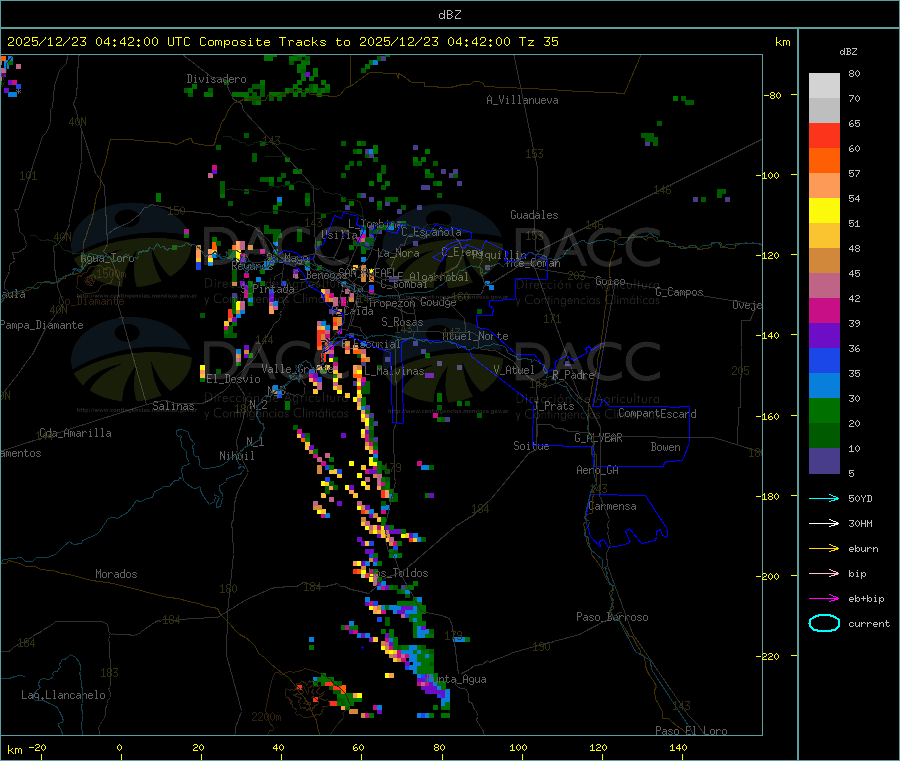Click the R_Padre location label
The height and width of the screenshot is (761, 900).
[x=573, y=375]
